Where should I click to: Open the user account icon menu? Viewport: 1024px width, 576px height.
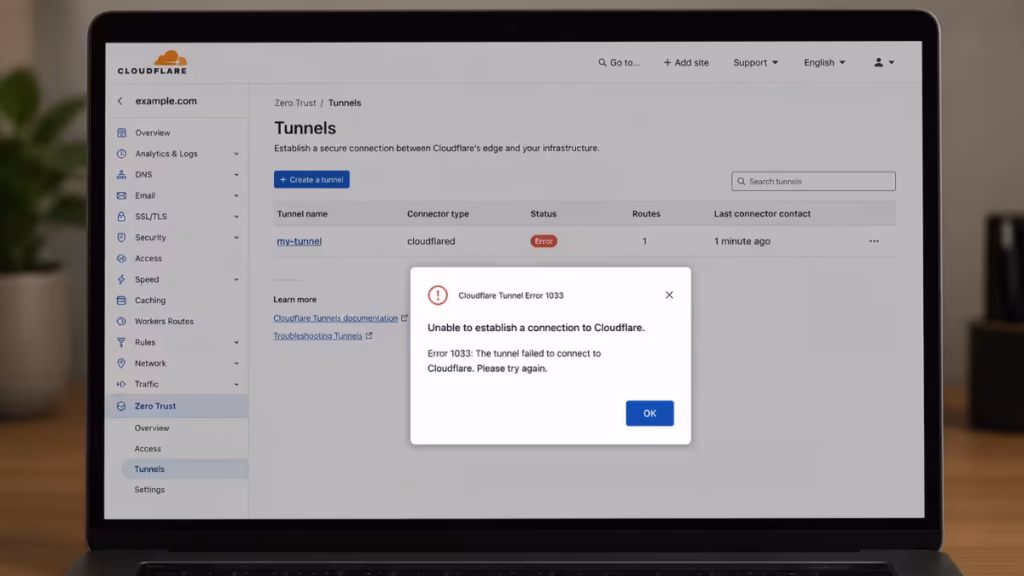click(884, 62)
